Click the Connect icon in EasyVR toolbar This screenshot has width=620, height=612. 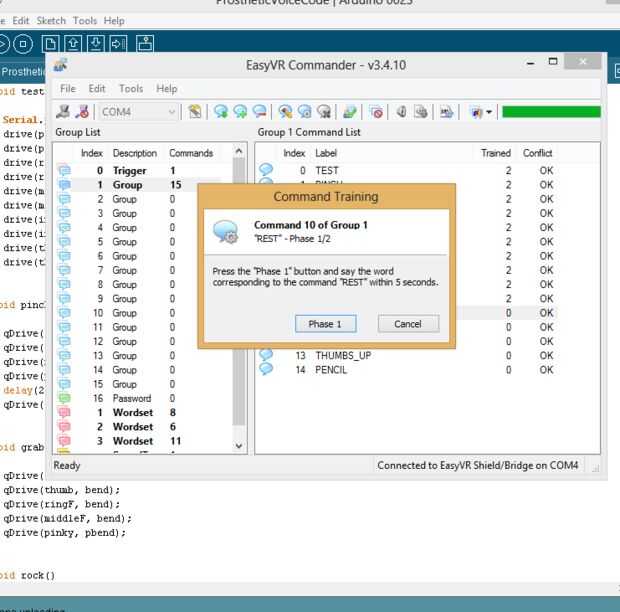62,112
